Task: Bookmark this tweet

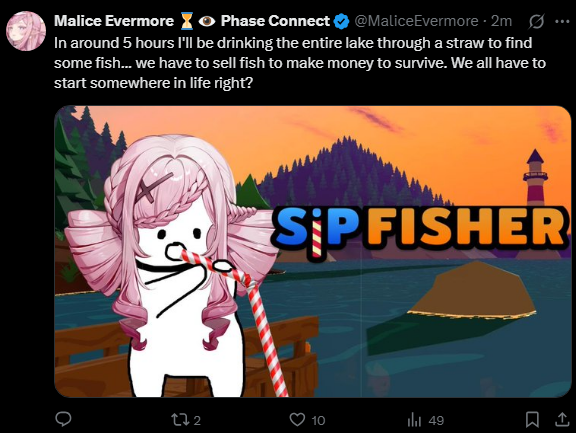Action: tap(532, 419)
